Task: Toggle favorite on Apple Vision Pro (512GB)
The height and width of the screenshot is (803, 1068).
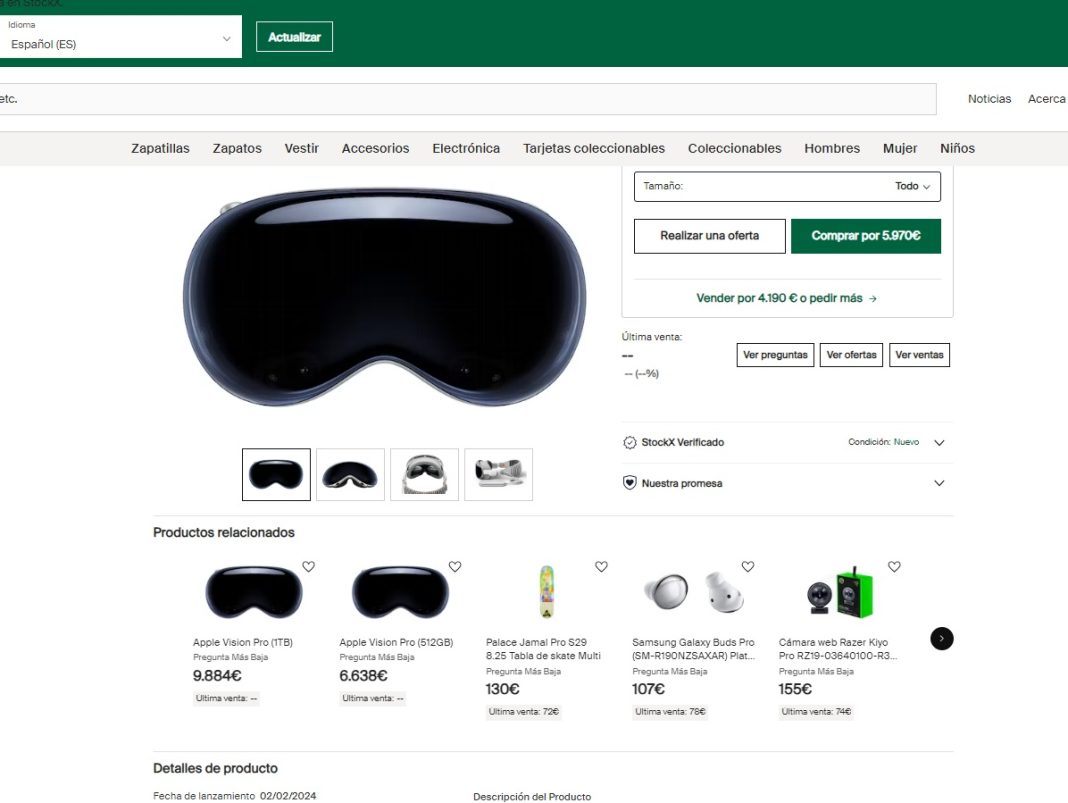Action: coord(455,566)
